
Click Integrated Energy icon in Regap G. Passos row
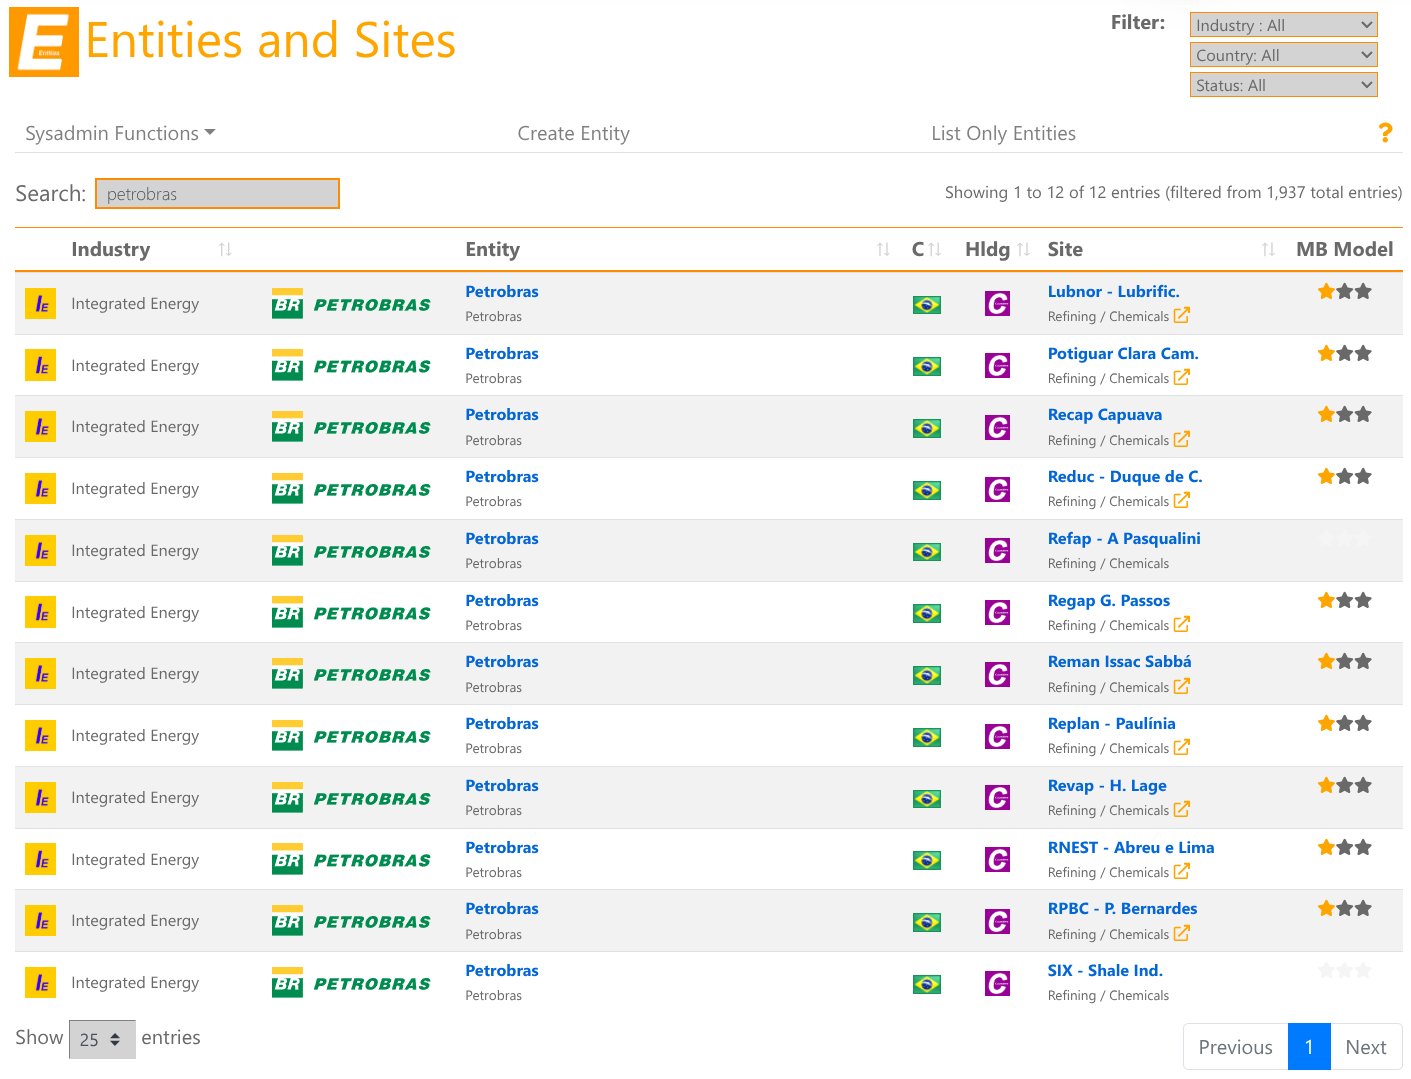pos(41,613)
